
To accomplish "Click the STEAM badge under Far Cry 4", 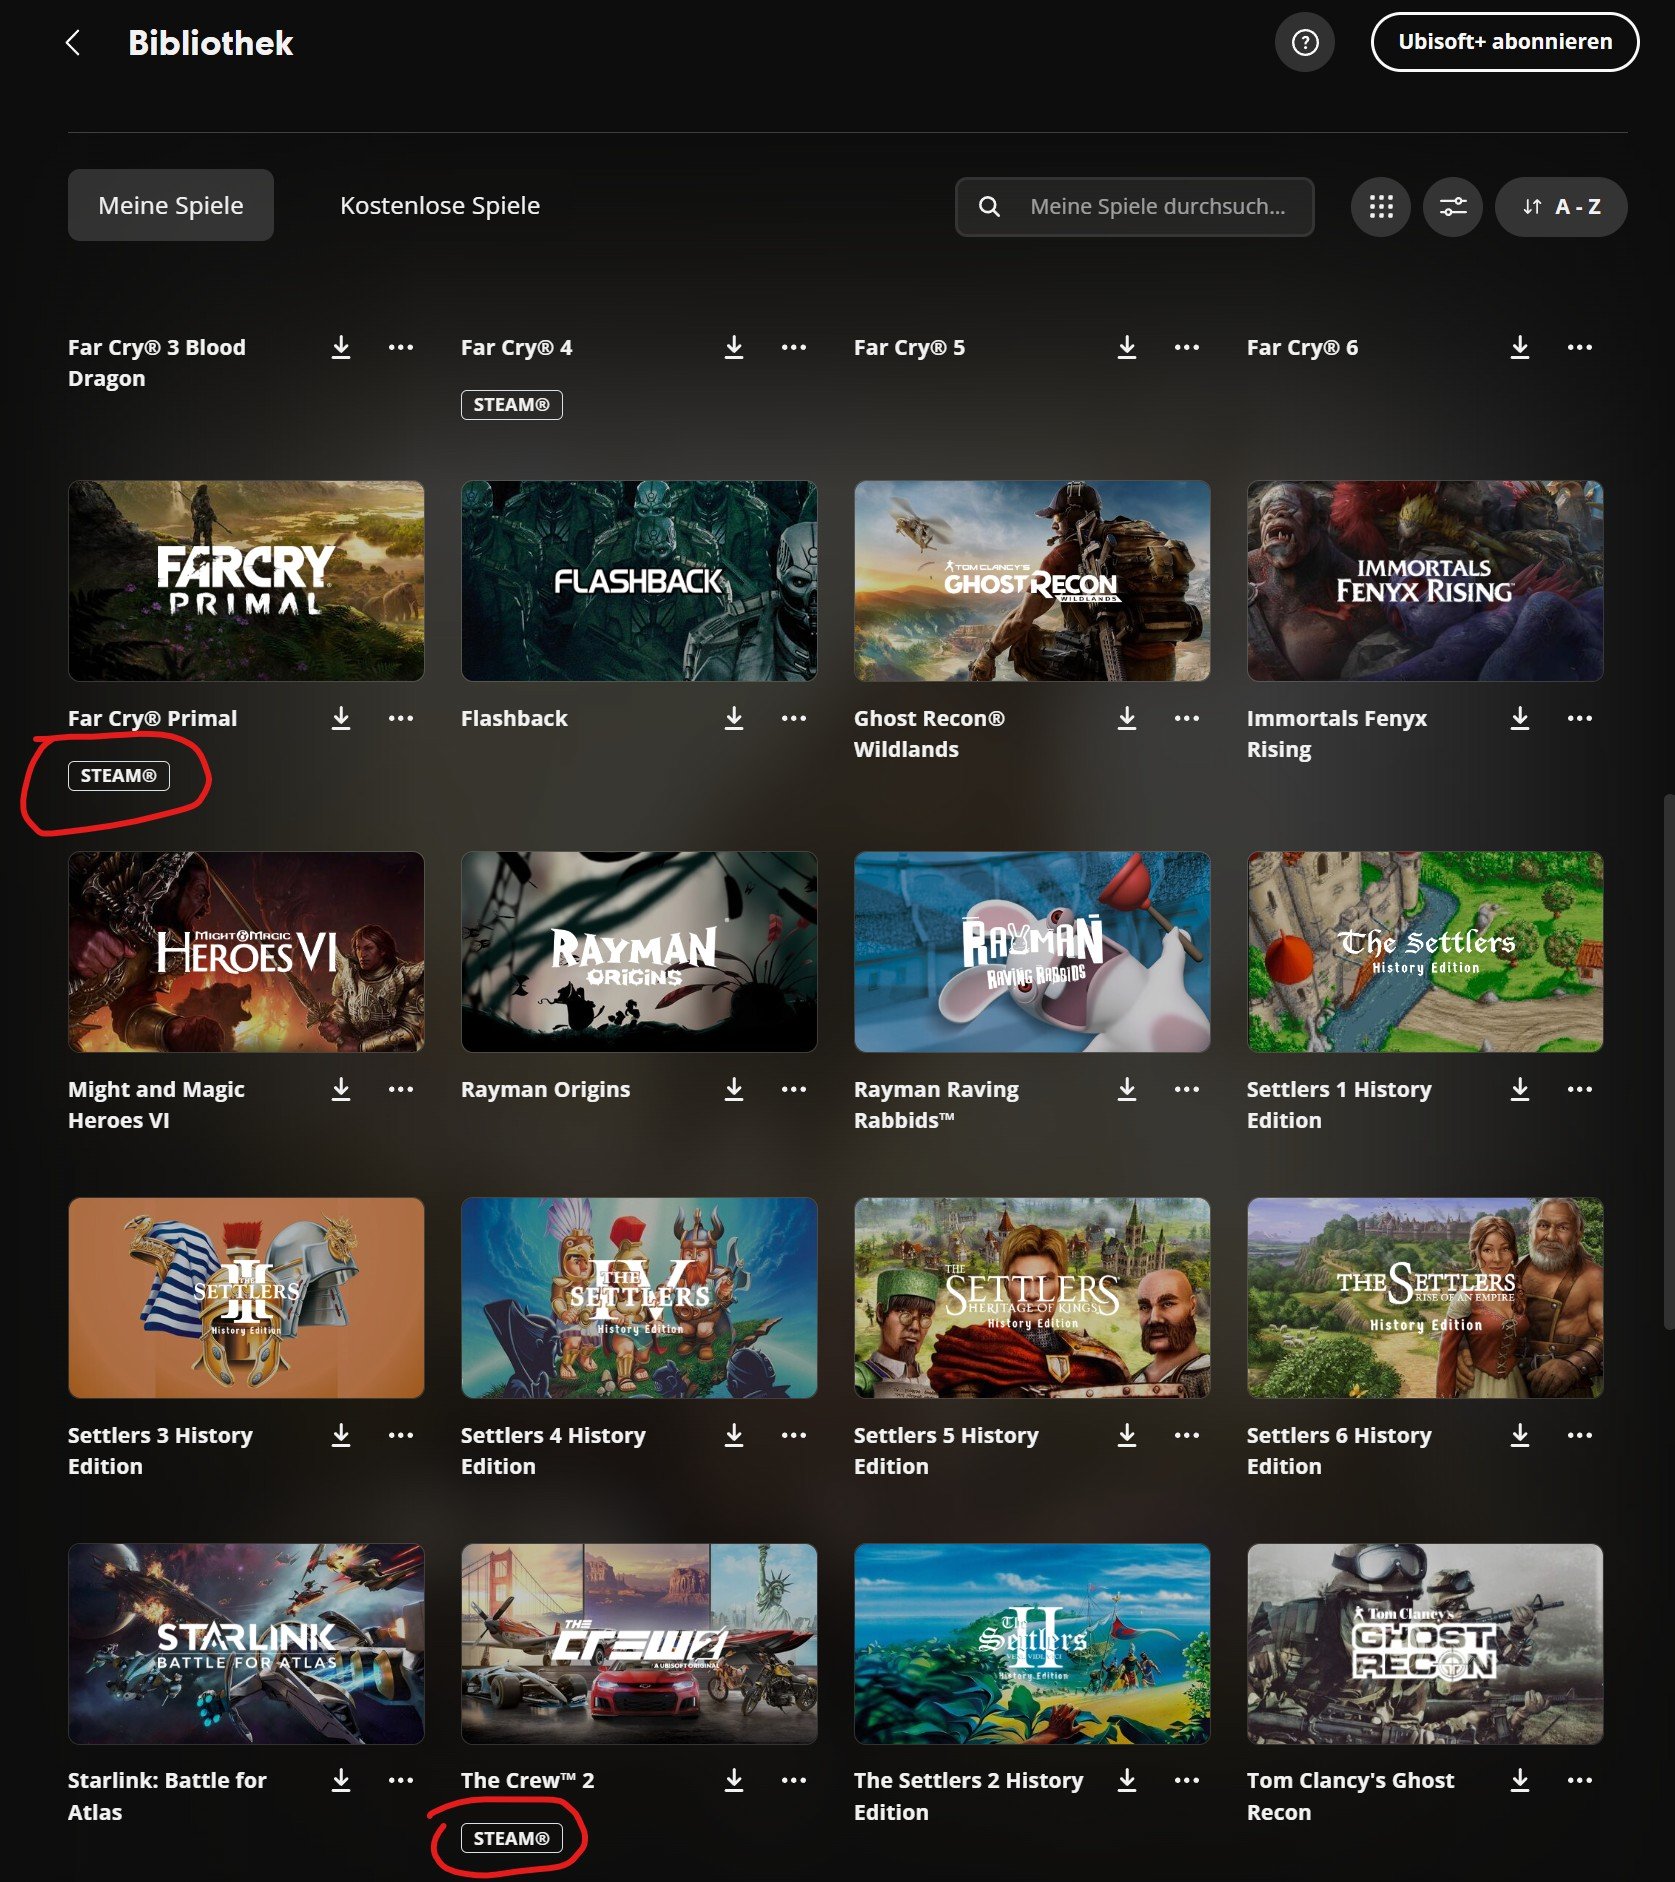I will coord(511,405).
